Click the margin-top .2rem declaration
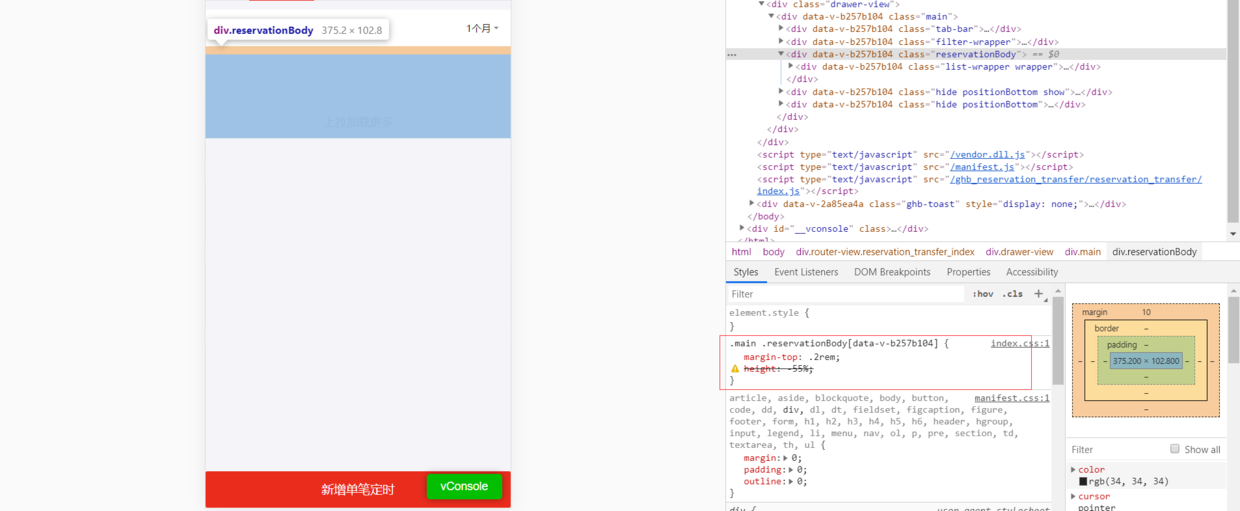The width and height of the screenshot is (1240, 511). 792,356
